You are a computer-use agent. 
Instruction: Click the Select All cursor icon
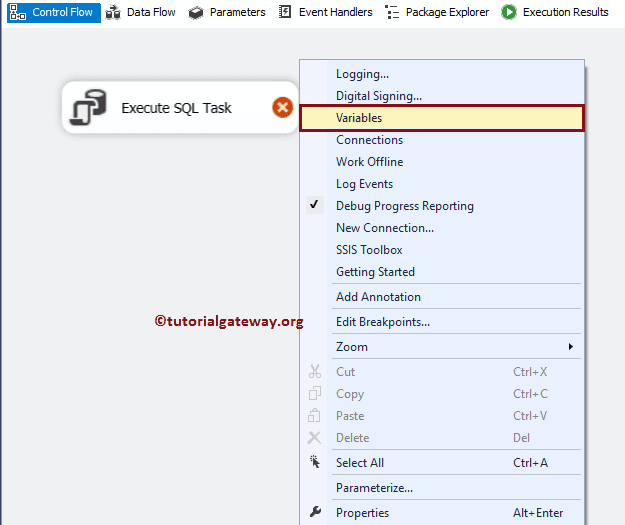point(315,462)
